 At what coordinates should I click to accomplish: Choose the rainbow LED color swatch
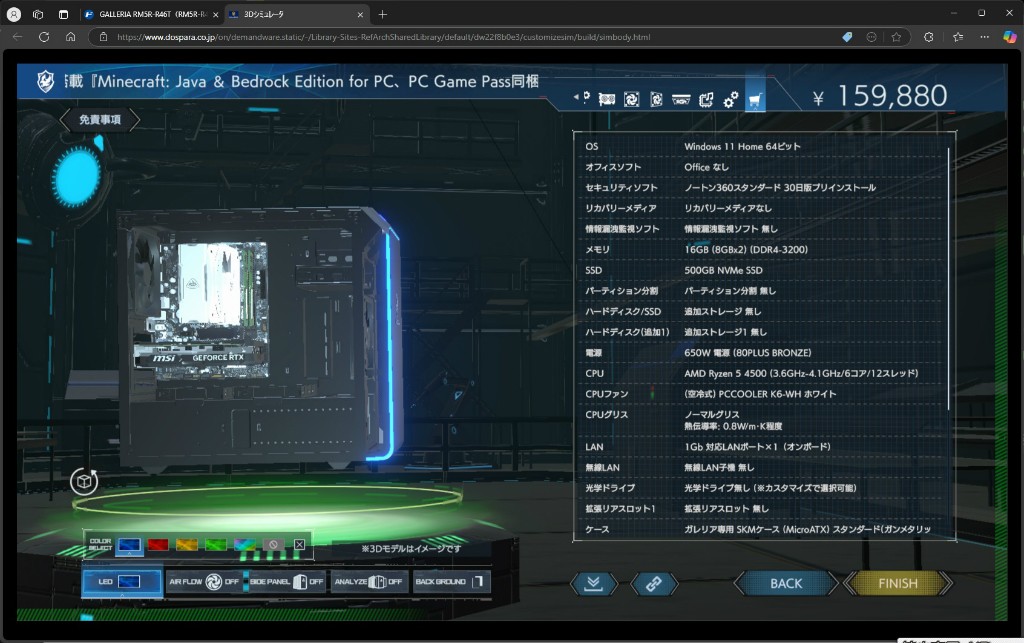244,544
